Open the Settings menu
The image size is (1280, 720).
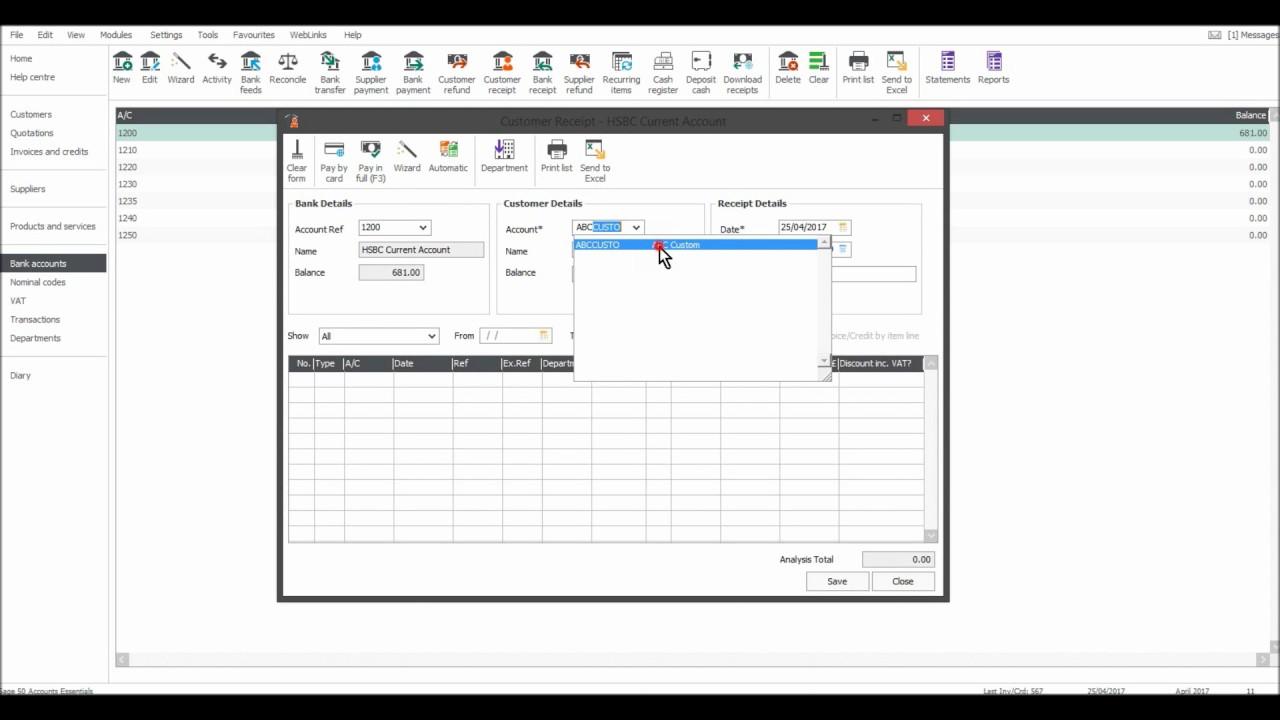tap(166, 35)
